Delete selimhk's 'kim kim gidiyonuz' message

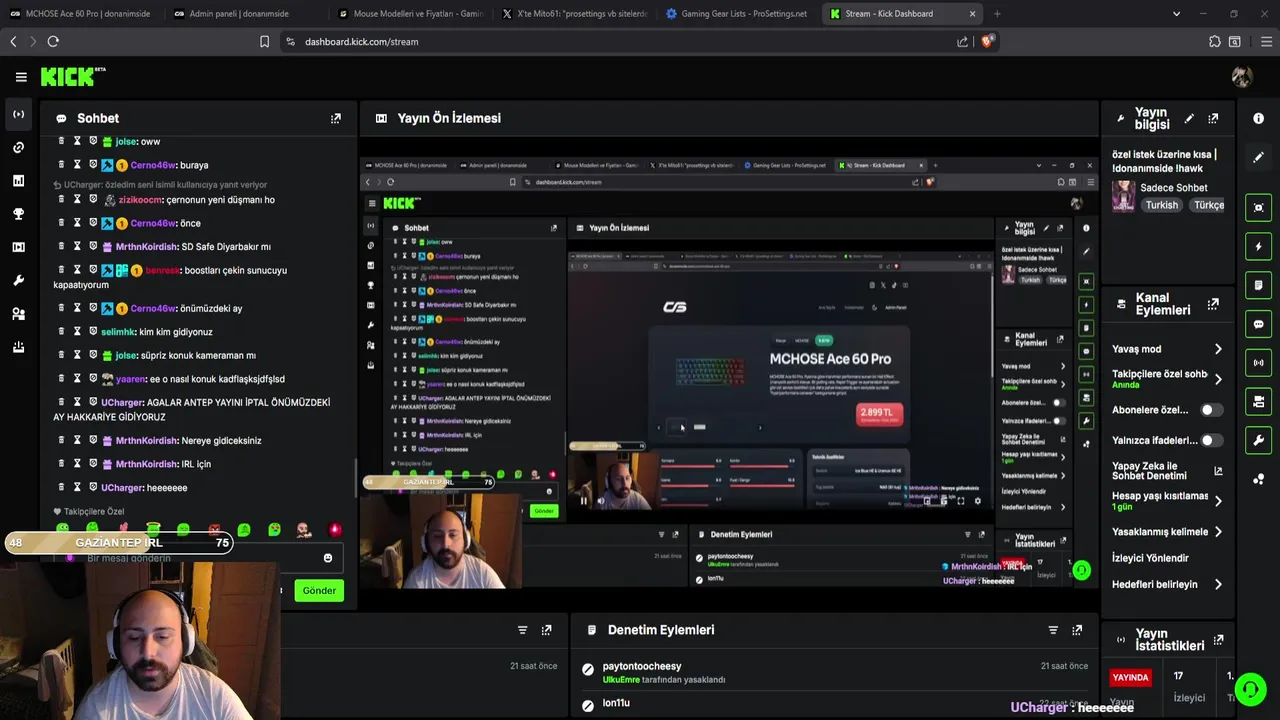pyautogui.click(x=61, y=331)
